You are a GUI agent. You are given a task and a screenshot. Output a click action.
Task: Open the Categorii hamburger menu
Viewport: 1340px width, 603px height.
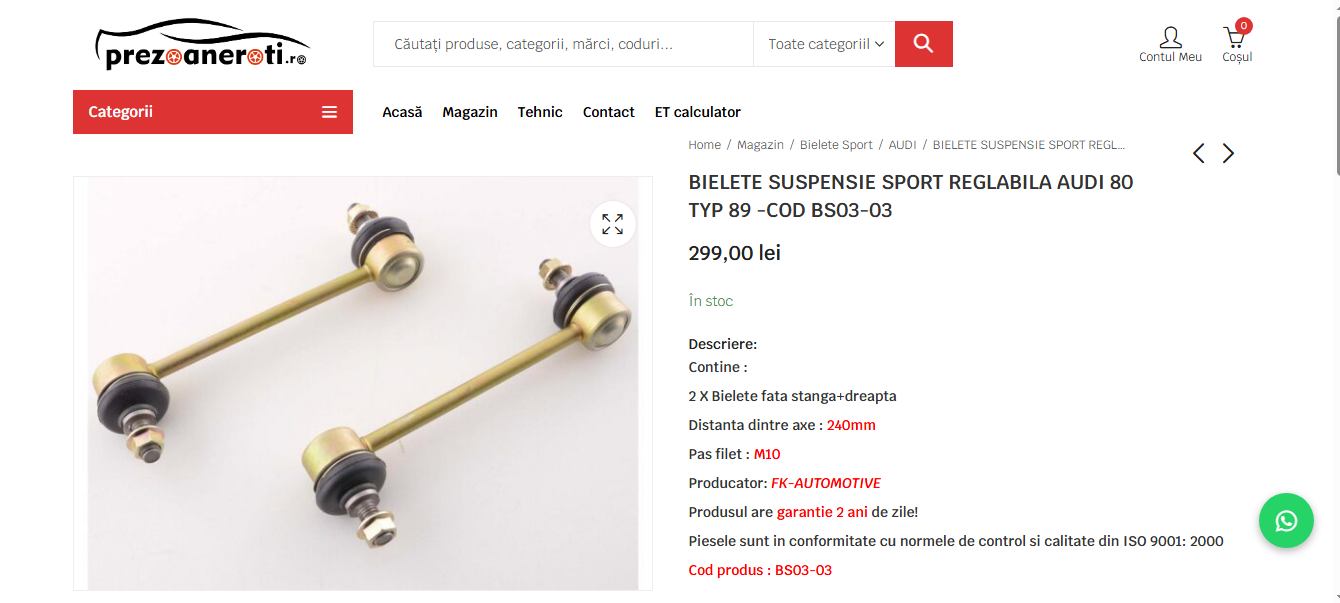[x=213, y=112]
